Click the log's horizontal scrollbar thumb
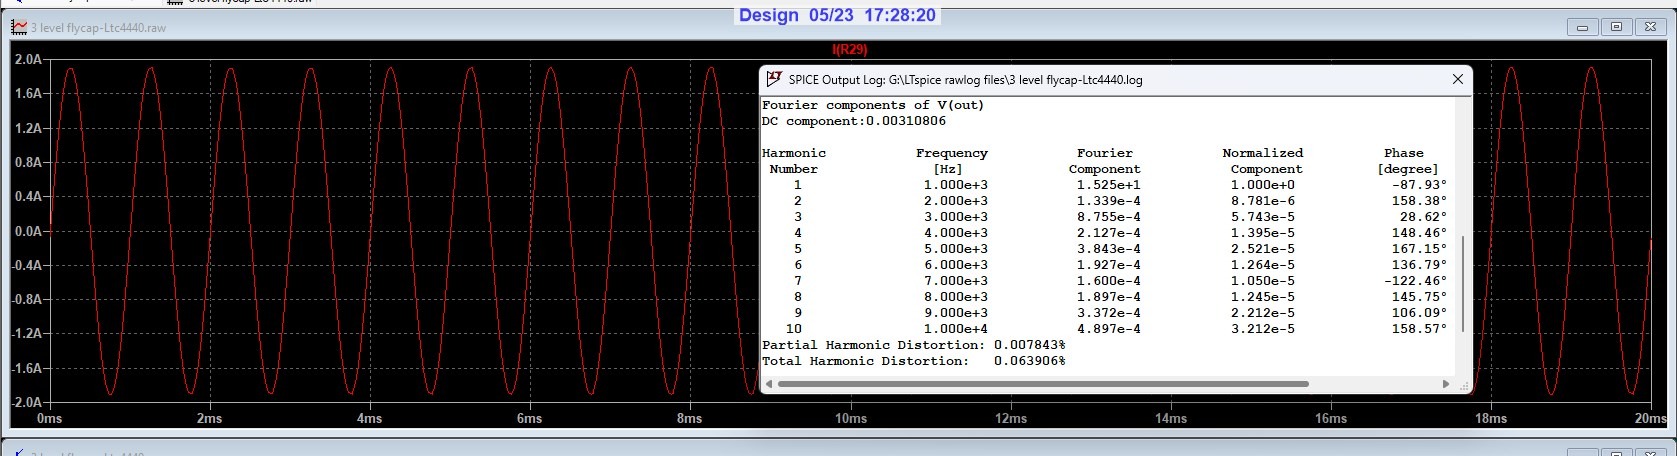The image size is (1677, 456). (x=1043, y=384)
